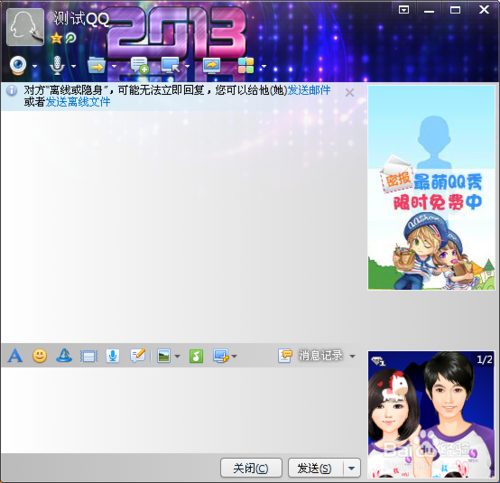This screenshot has width=500, height=483.
Task: Expand the applications dropdown arrow
Action: 264,66
